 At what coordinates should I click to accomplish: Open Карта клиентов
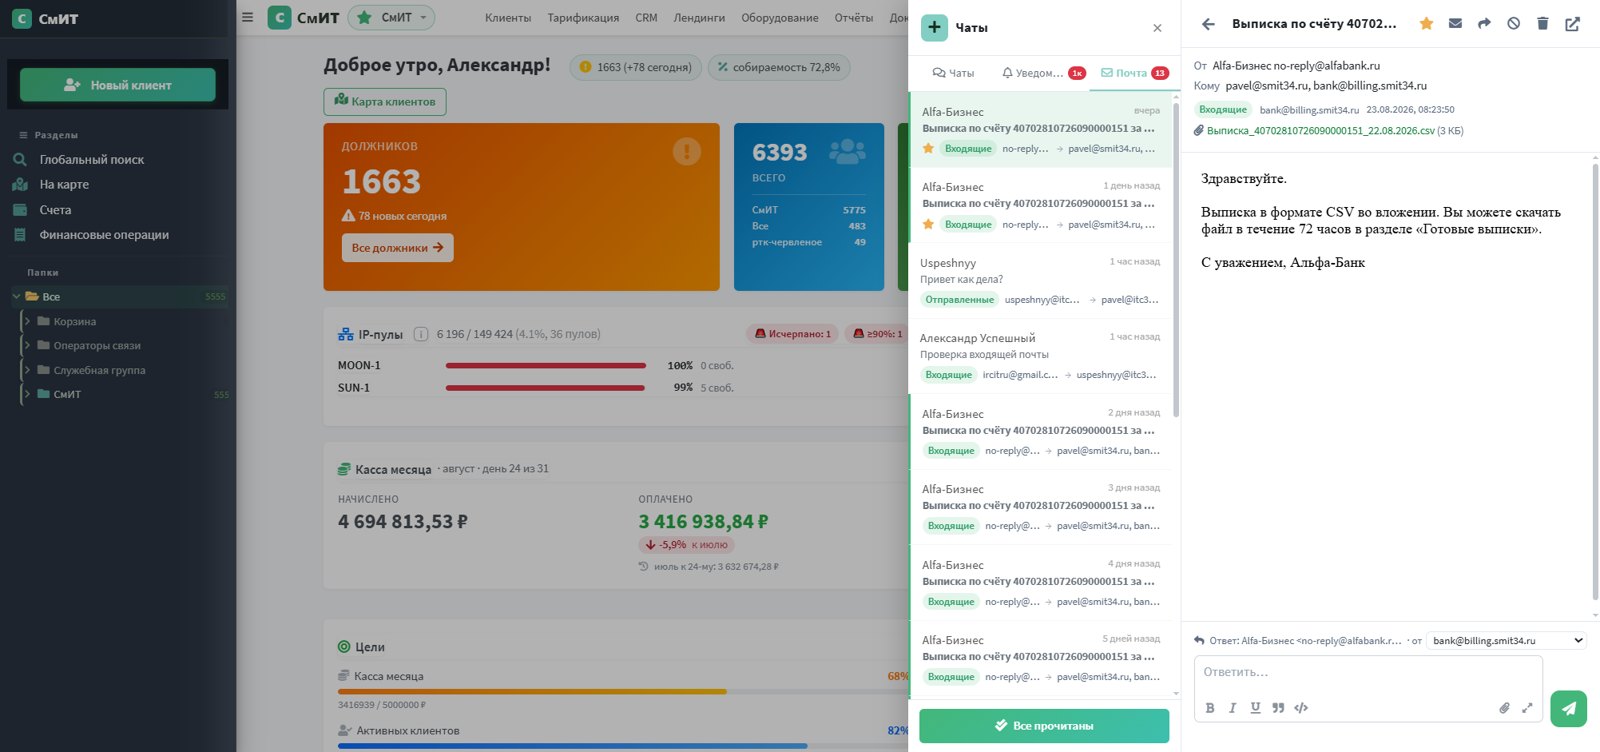[385, 101]
